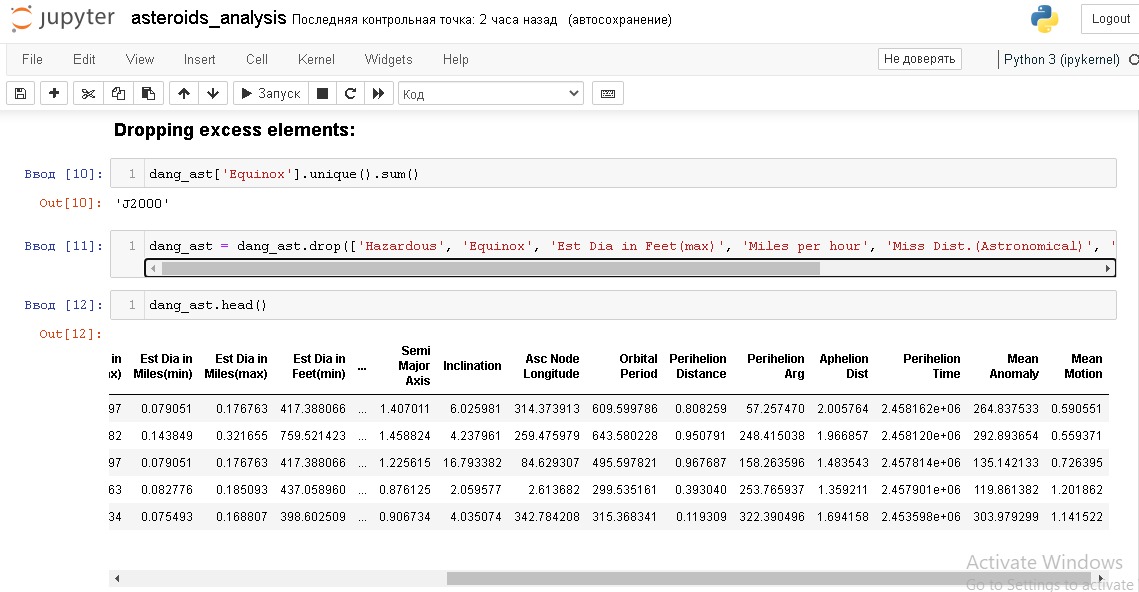Move the selected cell up
The height and width of the screenshot is (592, 1139).
(x=183, y=92)
